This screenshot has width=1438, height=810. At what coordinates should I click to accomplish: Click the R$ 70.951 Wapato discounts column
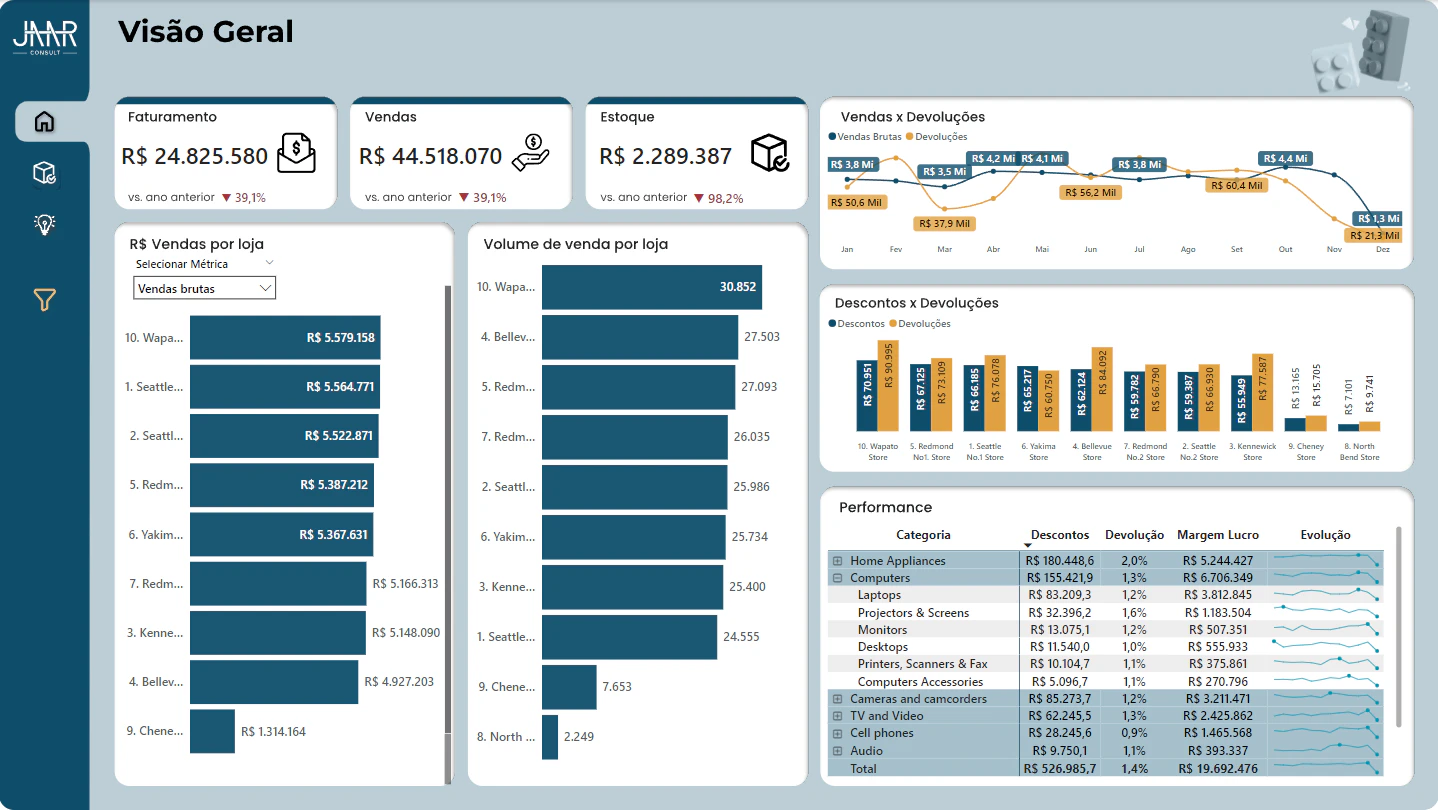coord(867,396)
